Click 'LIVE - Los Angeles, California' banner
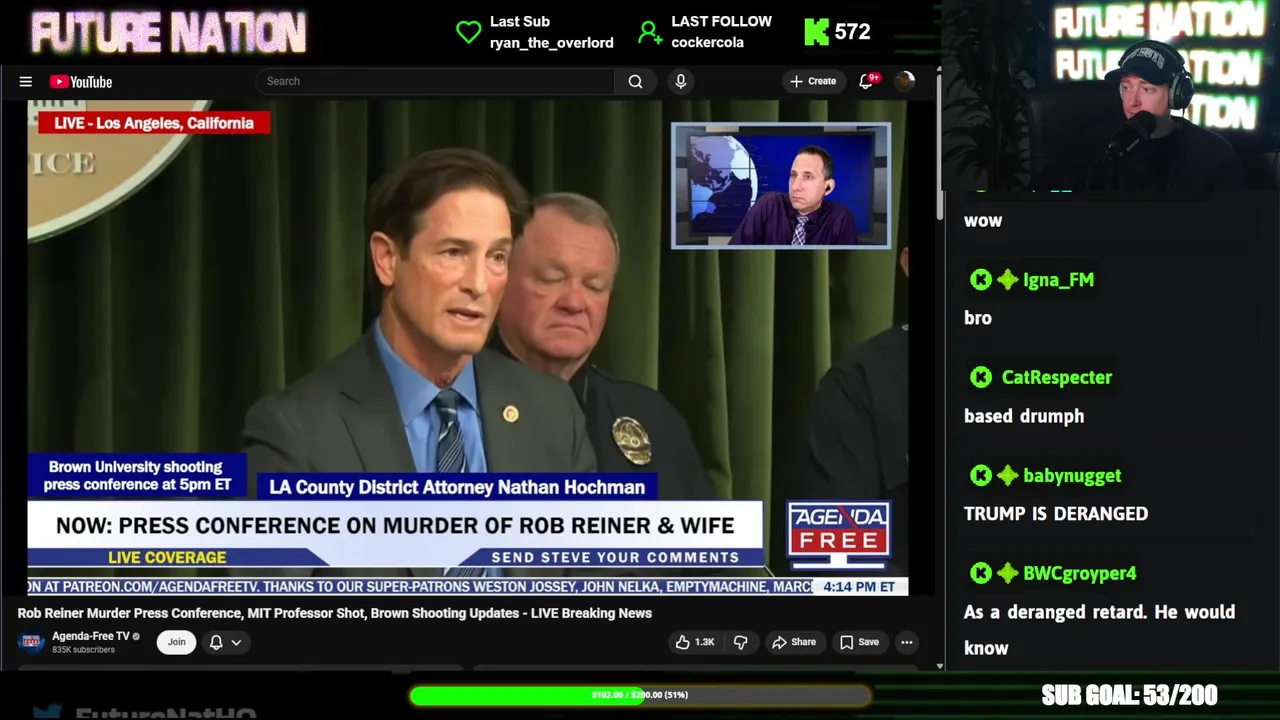The image size is (1280, 720). click(x=154, y=123)
